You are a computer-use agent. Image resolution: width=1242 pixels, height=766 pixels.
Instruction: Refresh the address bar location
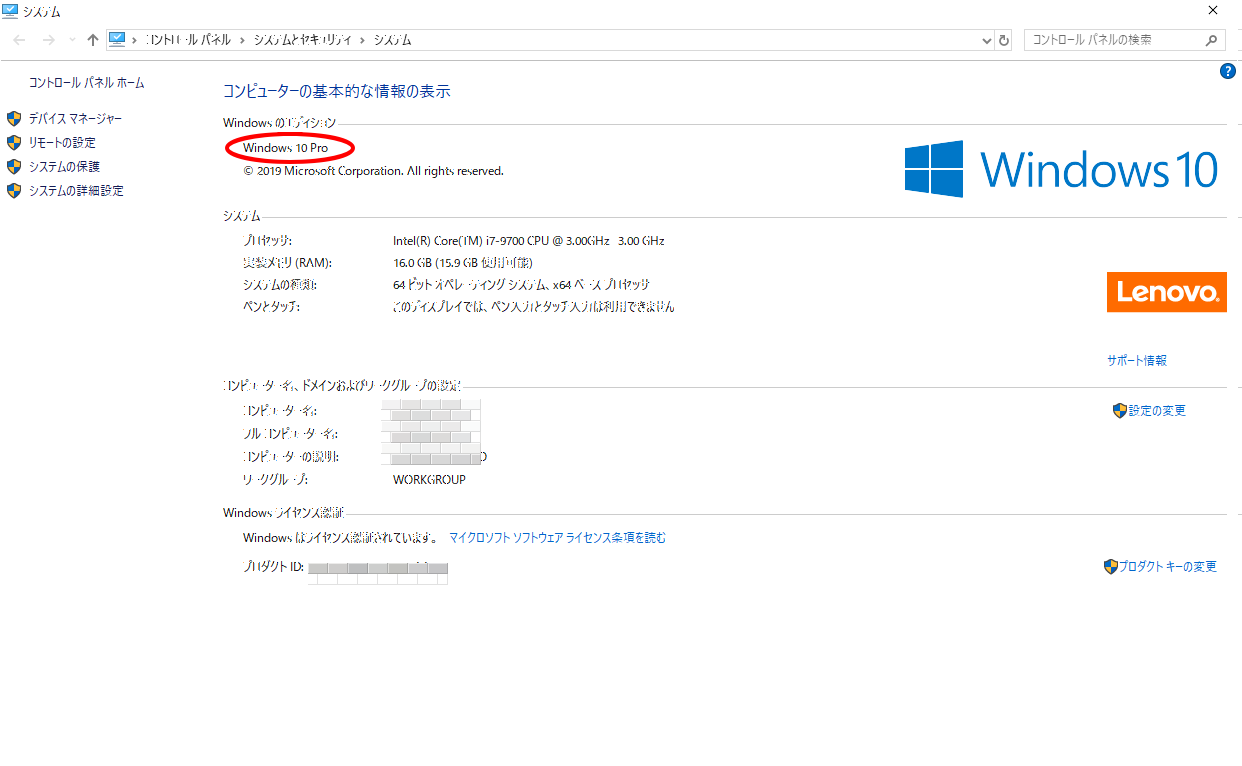(x=1005, y=40)
